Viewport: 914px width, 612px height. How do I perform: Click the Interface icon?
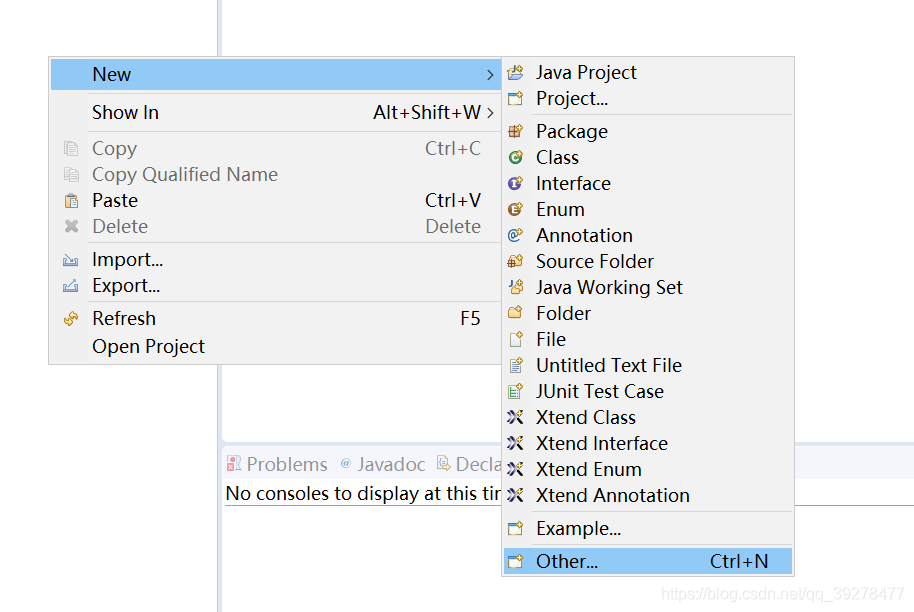515,183
